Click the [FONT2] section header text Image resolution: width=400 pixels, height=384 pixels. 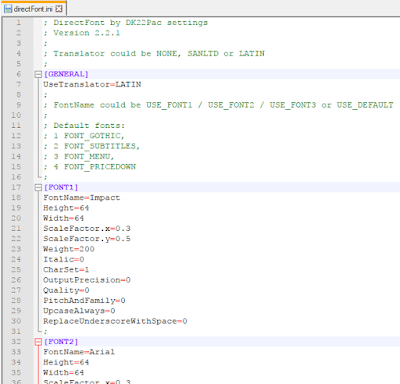[61, 342]
